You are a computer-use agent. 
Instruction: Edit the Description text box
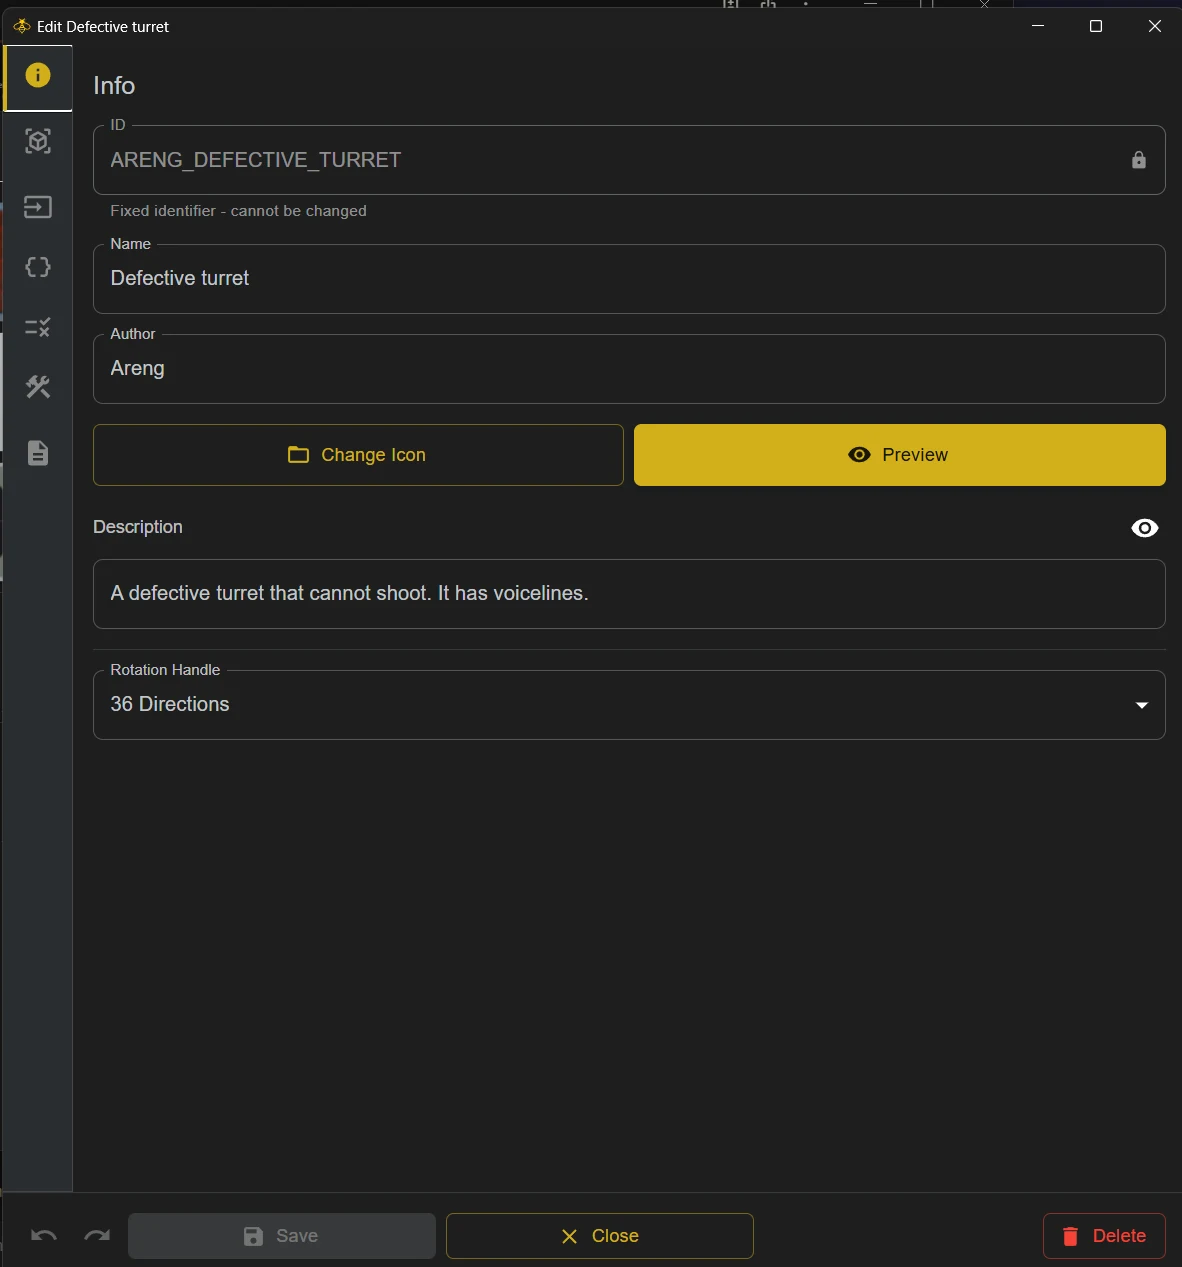pos(629,594)
